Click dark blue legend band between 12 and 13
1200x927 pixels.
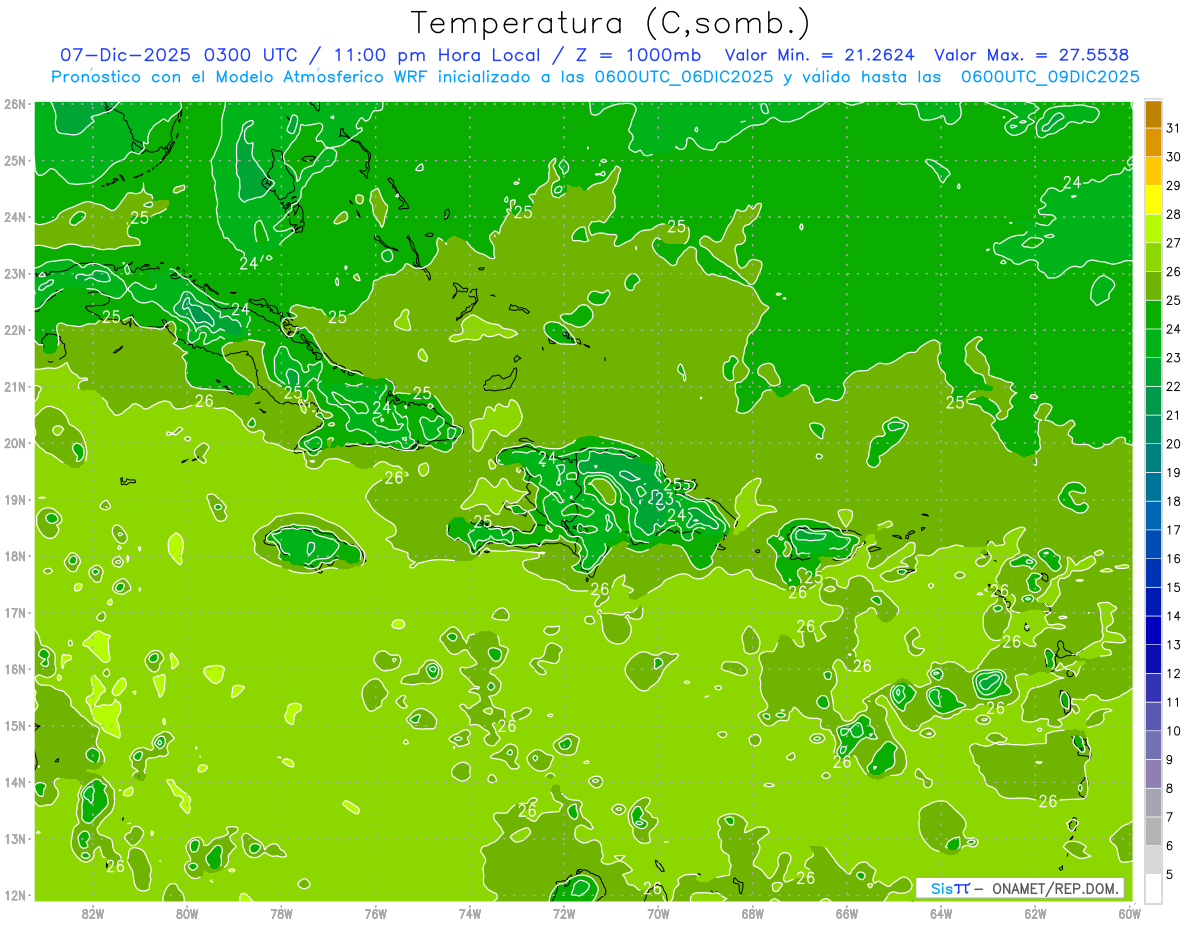click(x=1153, y=658)
